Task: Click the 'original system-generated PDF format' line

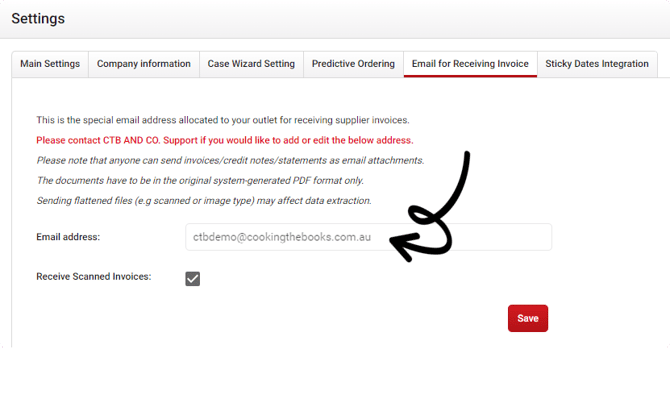Action: 200,180
